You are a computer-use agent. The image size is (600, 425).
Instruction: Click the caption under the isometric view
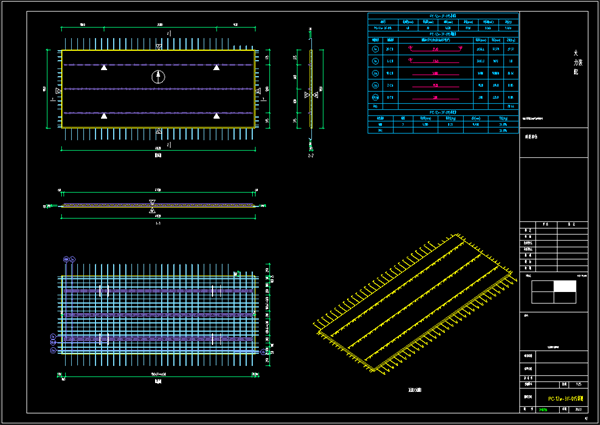(x=415, y=390)
